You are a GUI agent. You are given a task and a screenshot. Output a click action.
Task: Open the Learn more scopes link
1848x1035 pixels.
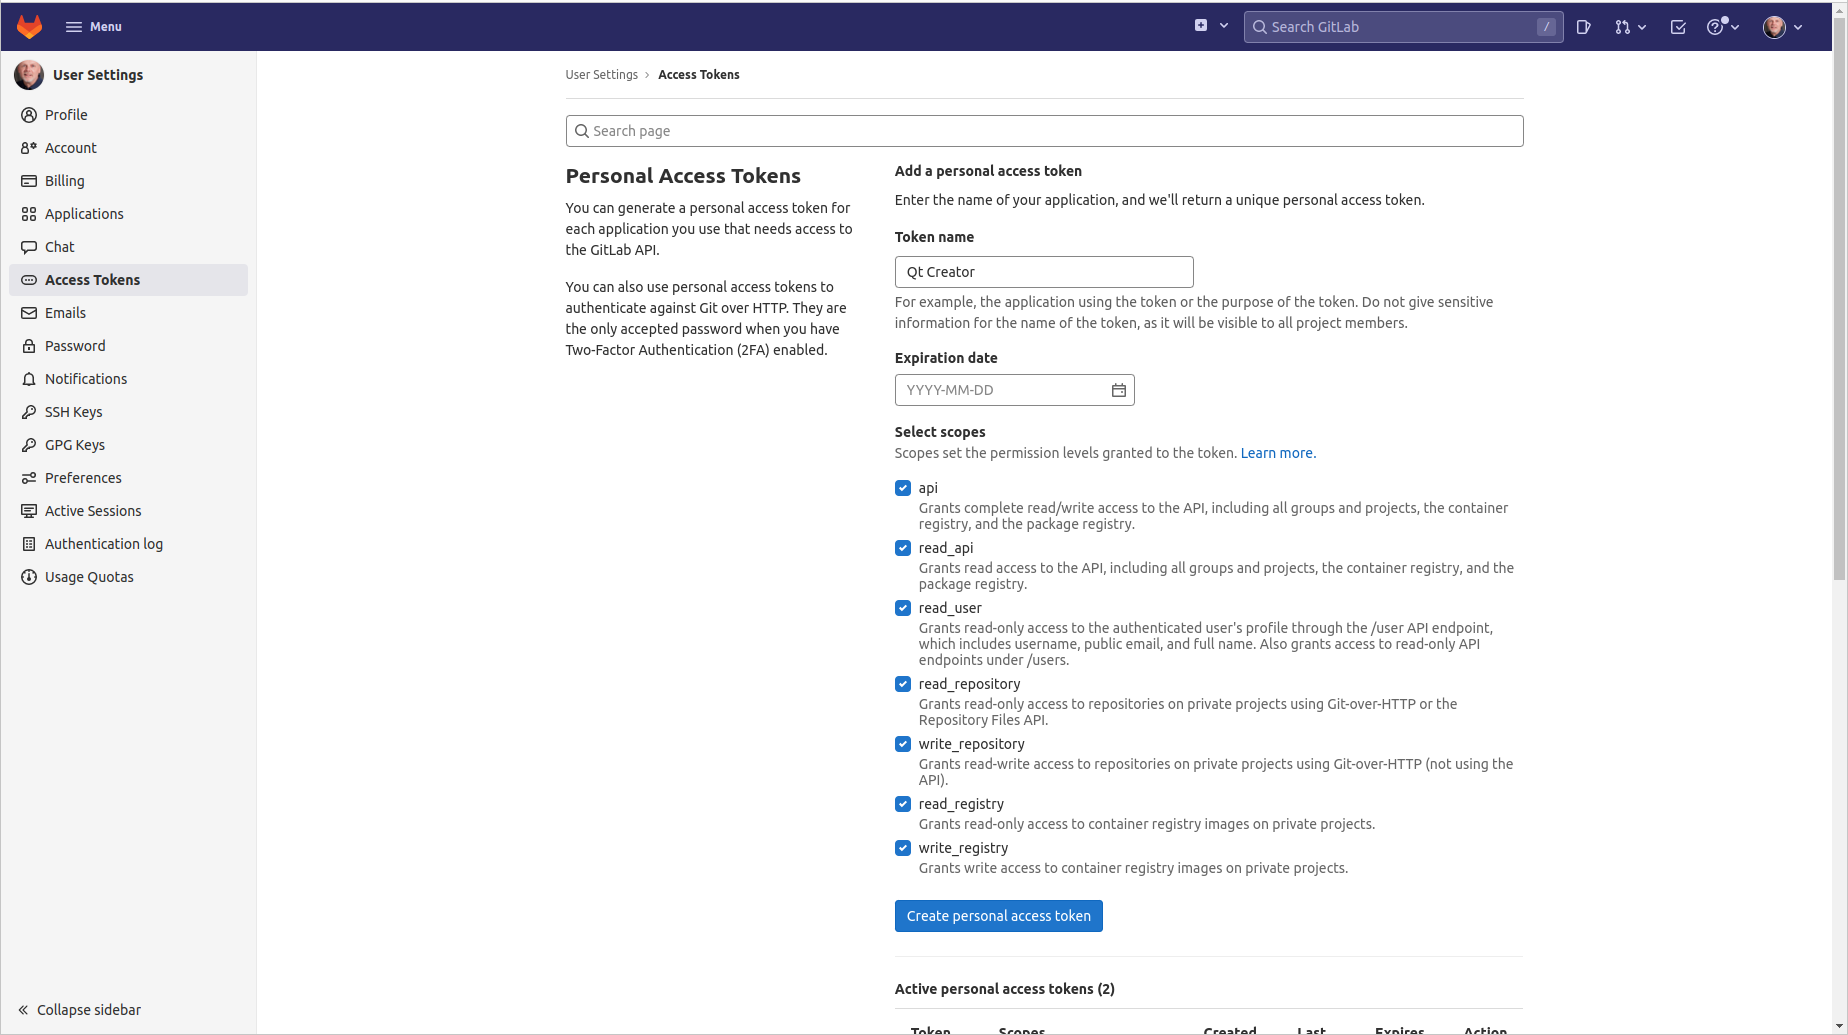pyautogui.click(x=1277, y=453)
